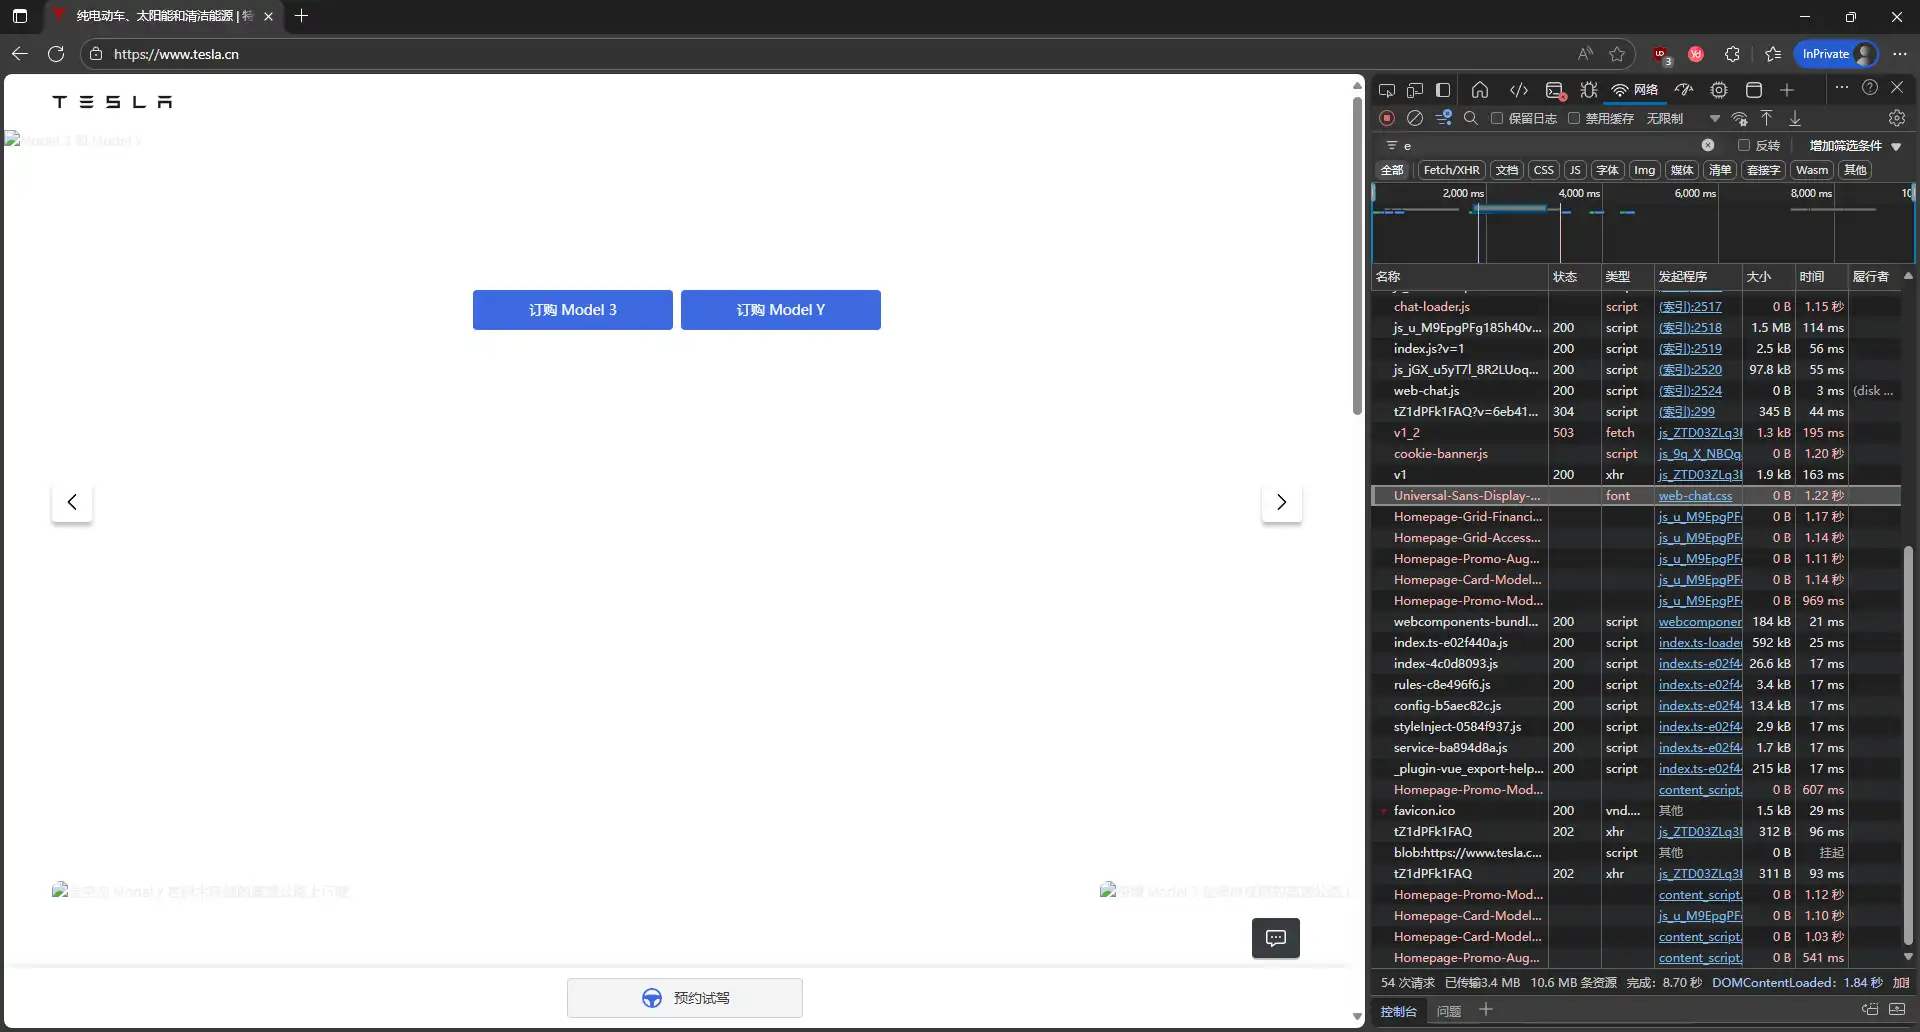Screen dimensions: 1920x1032
Task: Toggle the DevTools activity bar sidebar icon
Action: (x=1443, y=90)
